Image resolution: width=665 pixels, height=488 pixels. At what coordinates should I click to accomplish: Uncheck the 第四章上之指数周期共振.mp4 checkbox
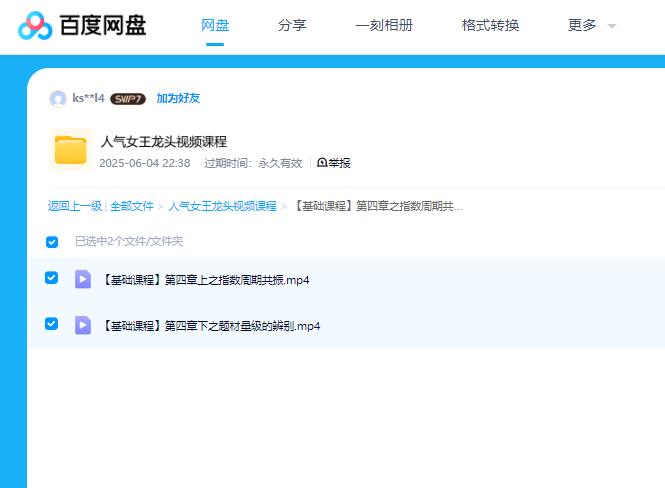pyautogui.click(x=52, y=278)
